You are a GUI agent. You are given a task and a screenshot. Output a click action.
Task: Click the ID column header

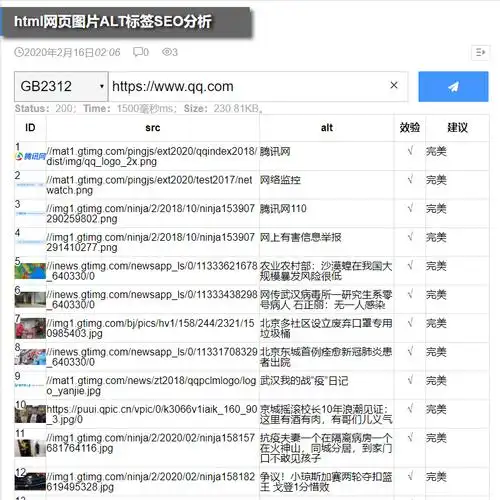[30, 128]
